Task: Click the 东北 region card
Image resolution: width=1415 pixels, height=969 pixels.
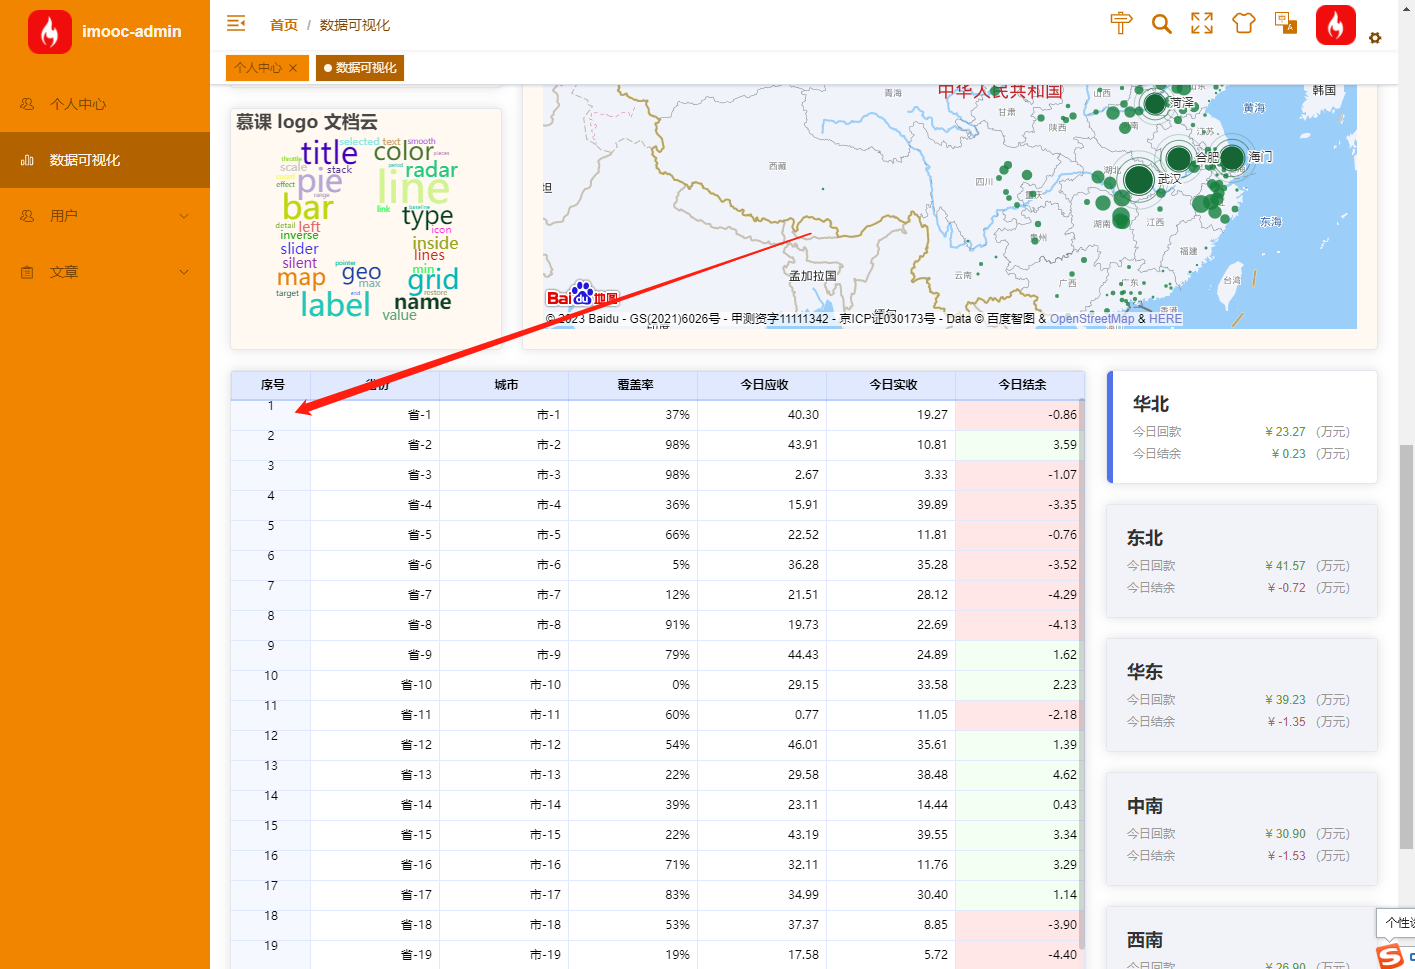Action: (1242, 561)
